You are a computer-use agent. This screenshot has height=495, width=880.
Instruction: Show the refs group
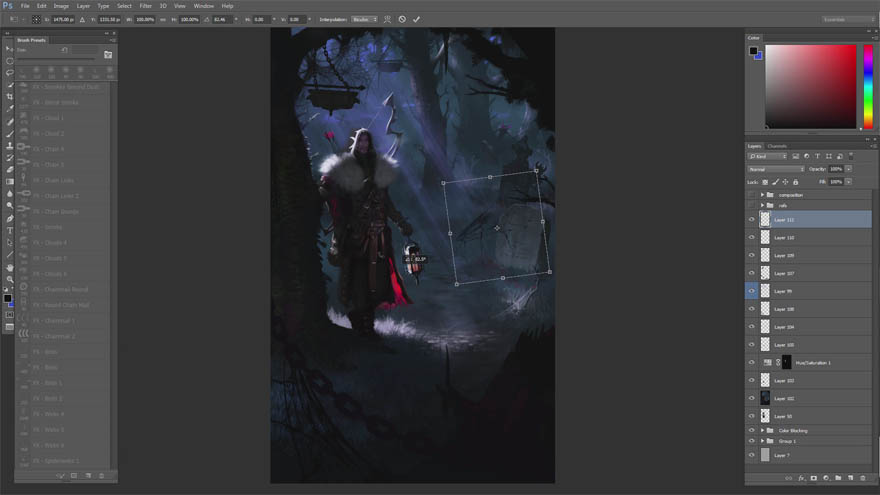751,205
